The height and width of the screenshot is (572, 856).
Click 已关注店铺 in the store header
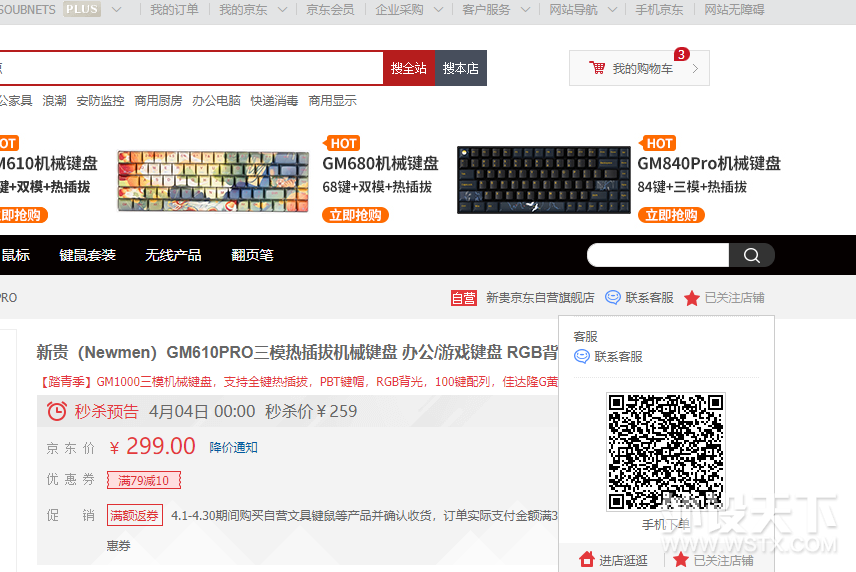tap(734, 297)
